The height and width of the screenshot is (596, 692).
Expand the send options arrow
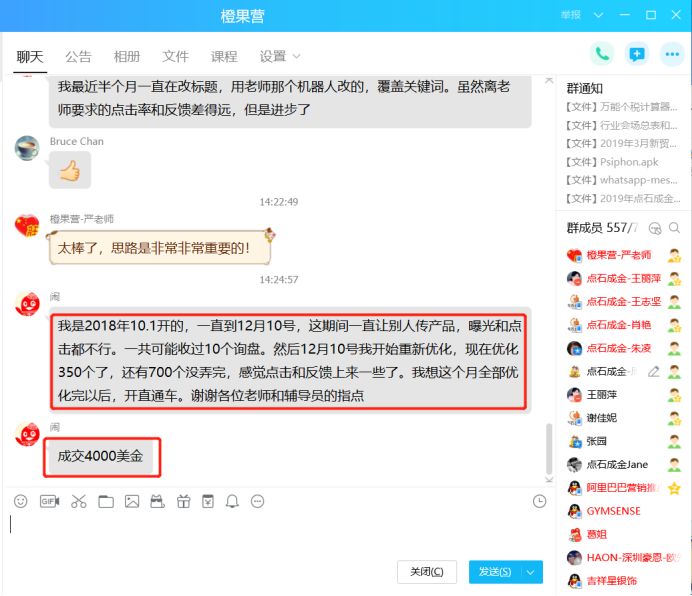point(531,572)
